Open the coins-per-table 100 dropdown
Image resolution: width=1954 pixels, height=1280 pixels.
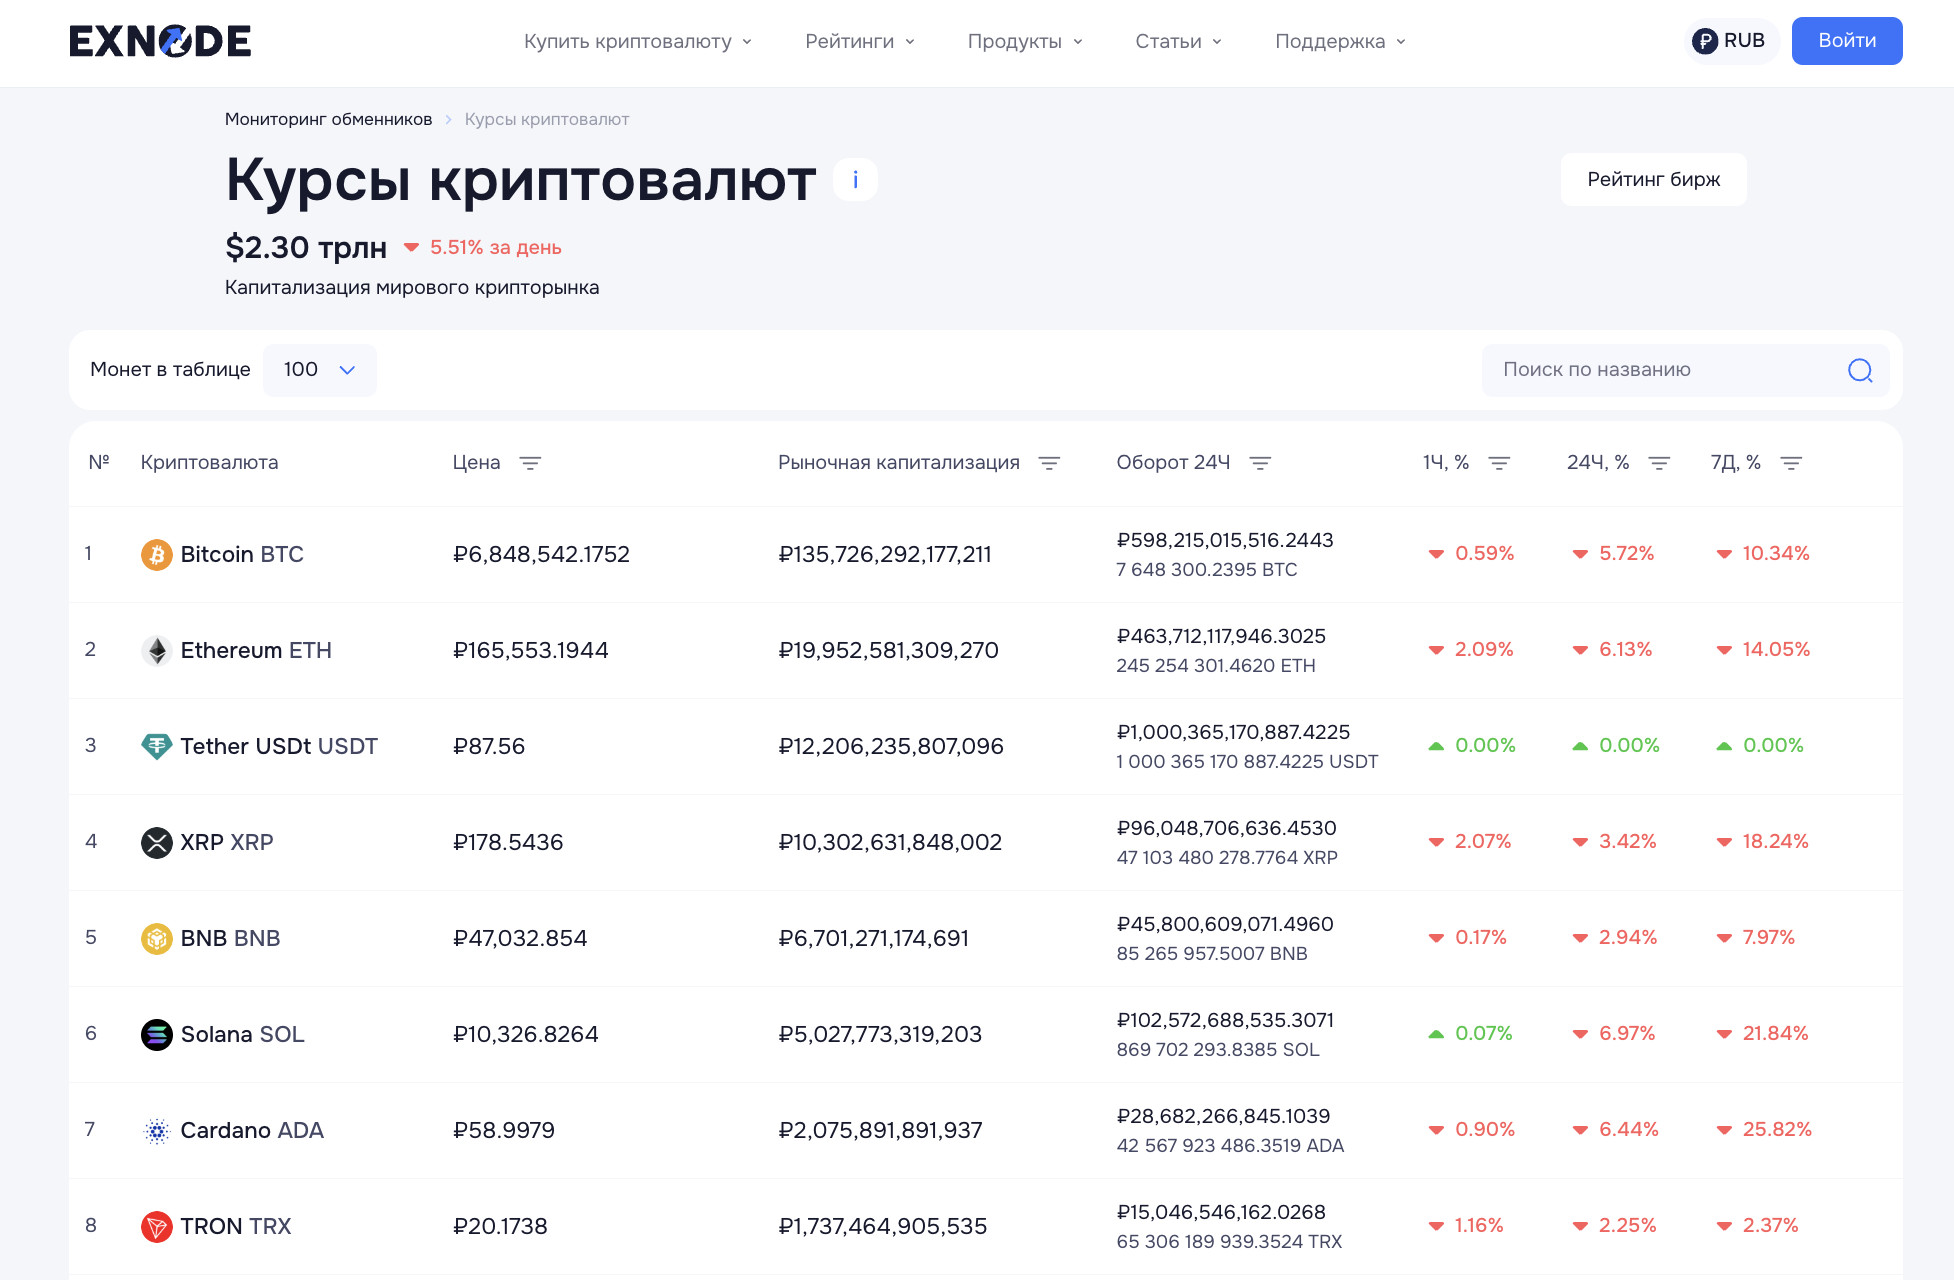[319, 370]
